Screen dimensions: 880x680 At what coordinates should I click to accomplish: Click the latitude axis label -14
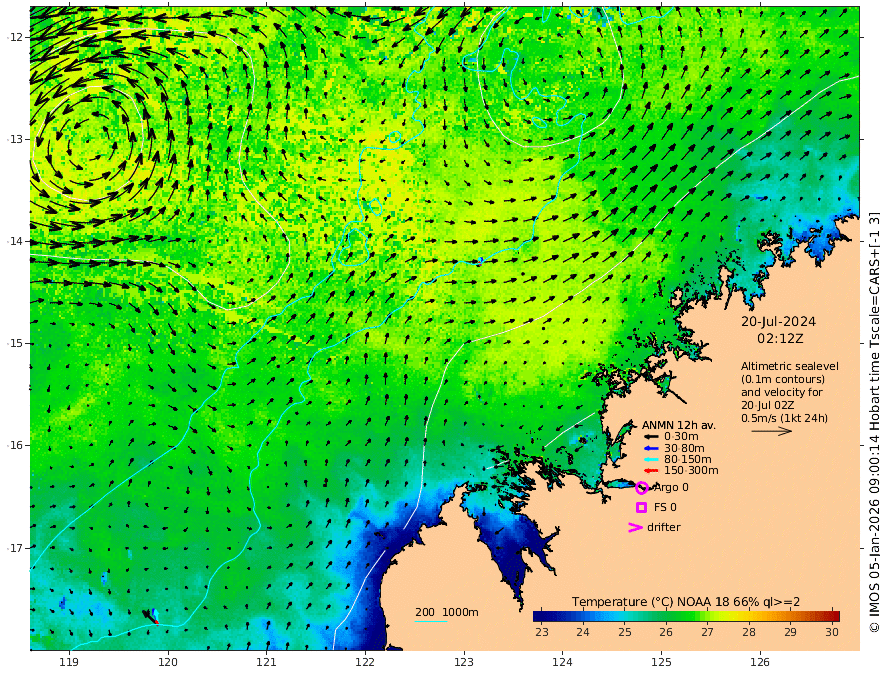15,241
